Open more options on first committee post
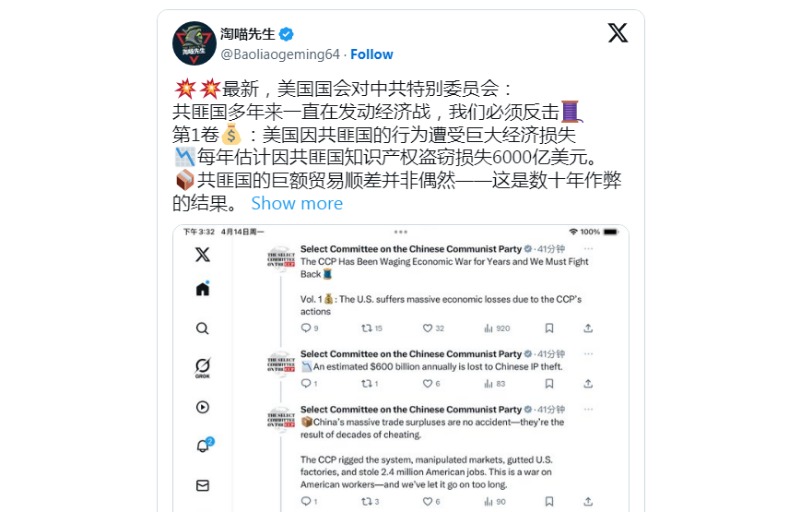Viewport: 800px width, 512px height. point(588,249)
